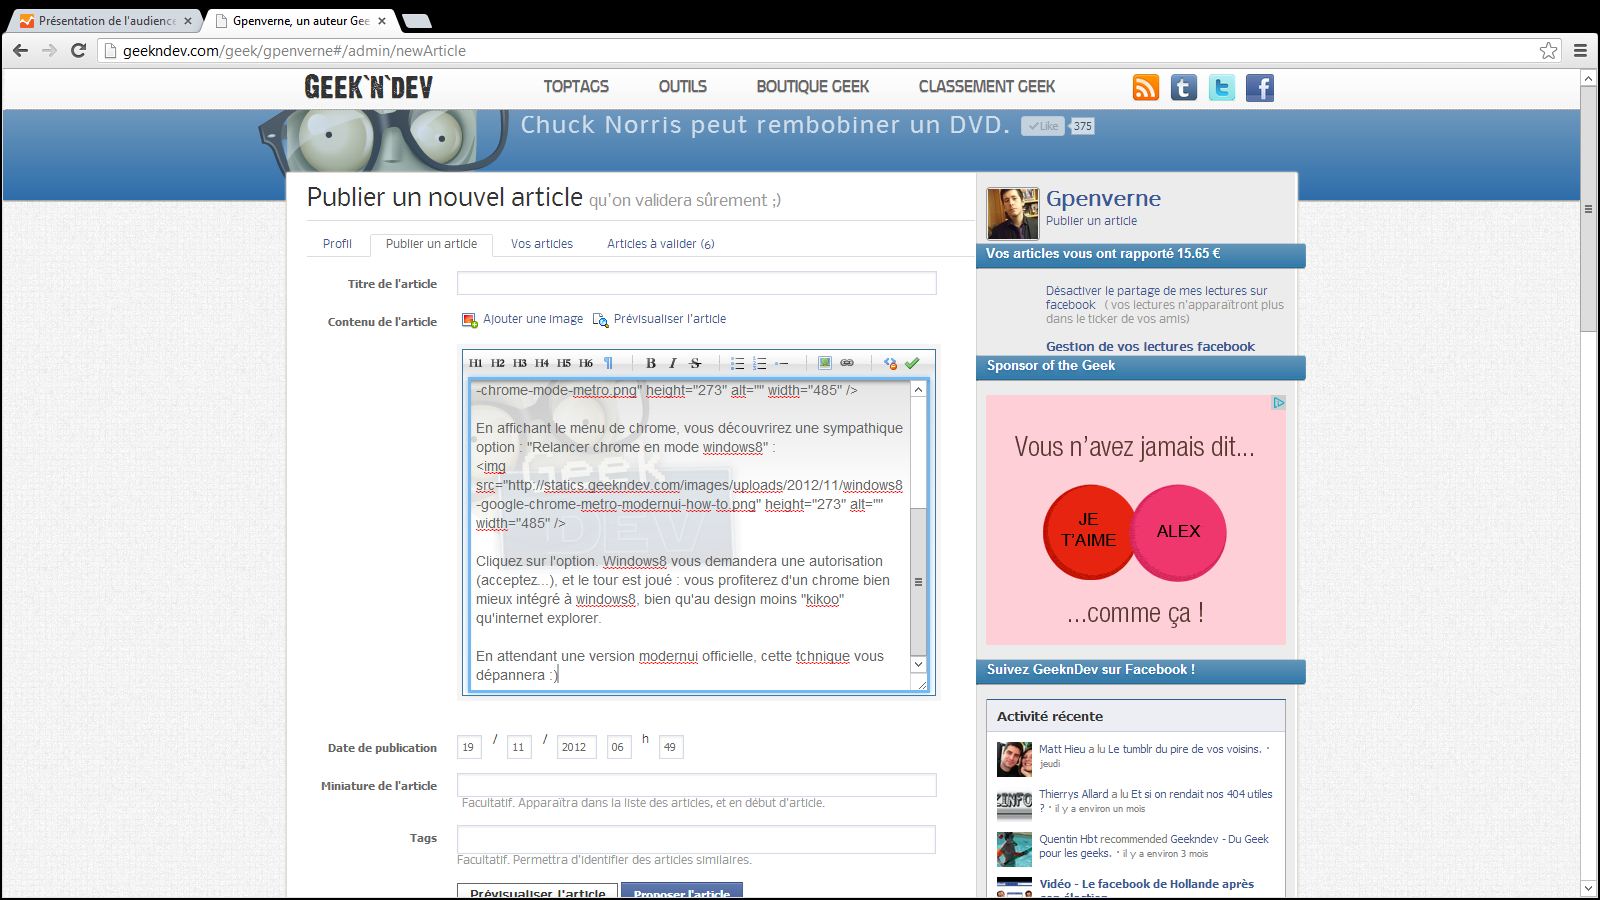Open the Vos articles tab
The width and height of the screenshot is (1600, 900).
(x=542, y=244)
